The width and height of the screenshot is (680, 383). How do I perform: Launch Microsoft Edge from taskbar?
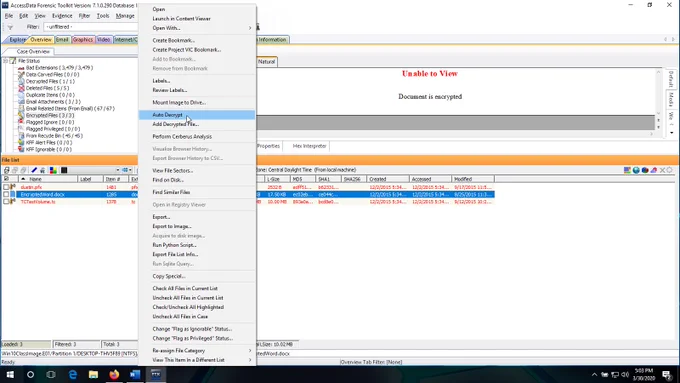(72, 374)
